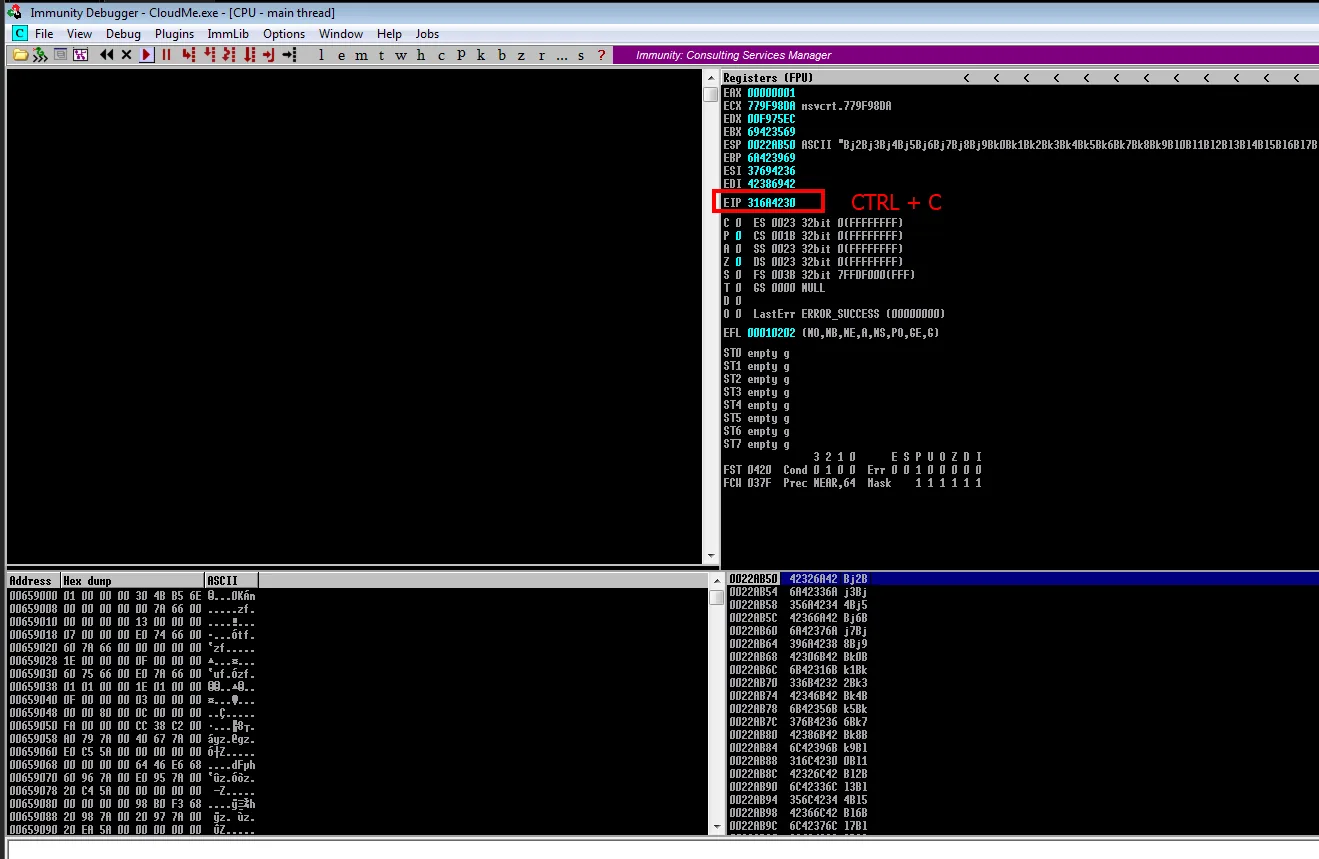Restart program with the rewind icon
This screenshot has width=1319, height=859.
(107, 55)
